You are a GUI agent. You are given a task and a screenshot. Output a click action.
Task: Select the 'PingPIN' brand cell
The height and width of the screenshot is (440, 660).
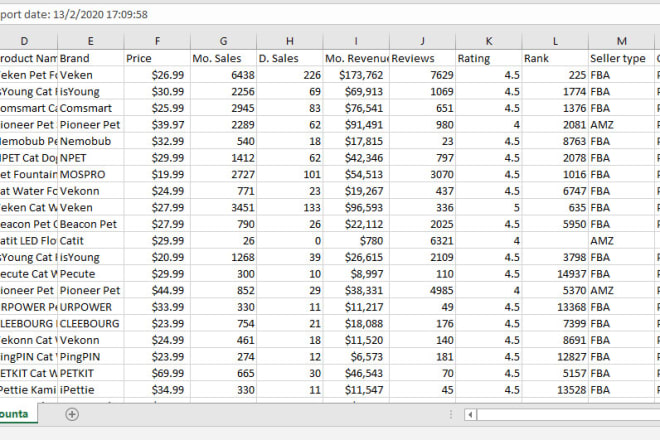point(90,357)
